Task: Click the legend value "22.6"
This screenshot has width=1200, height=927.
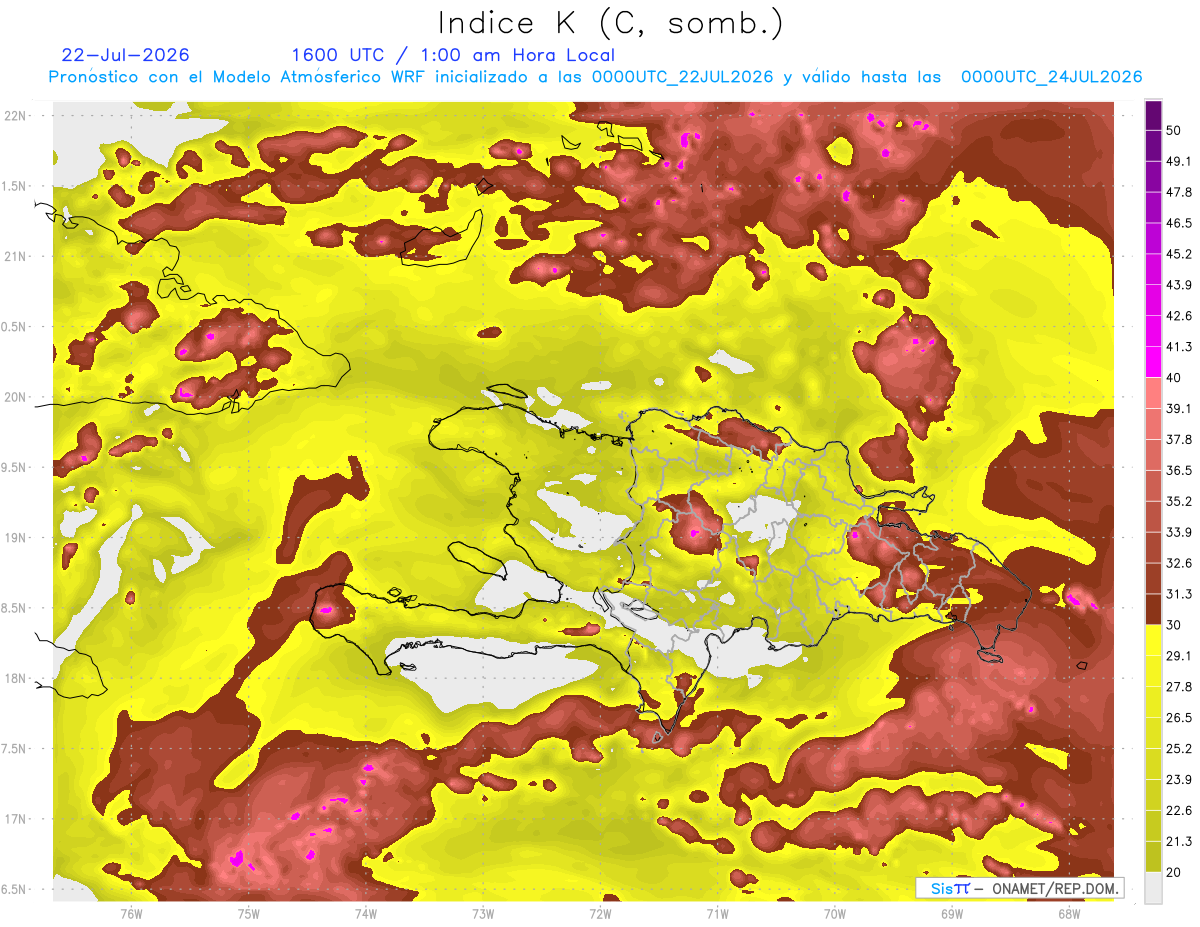Action: (x=1178, y=811)
